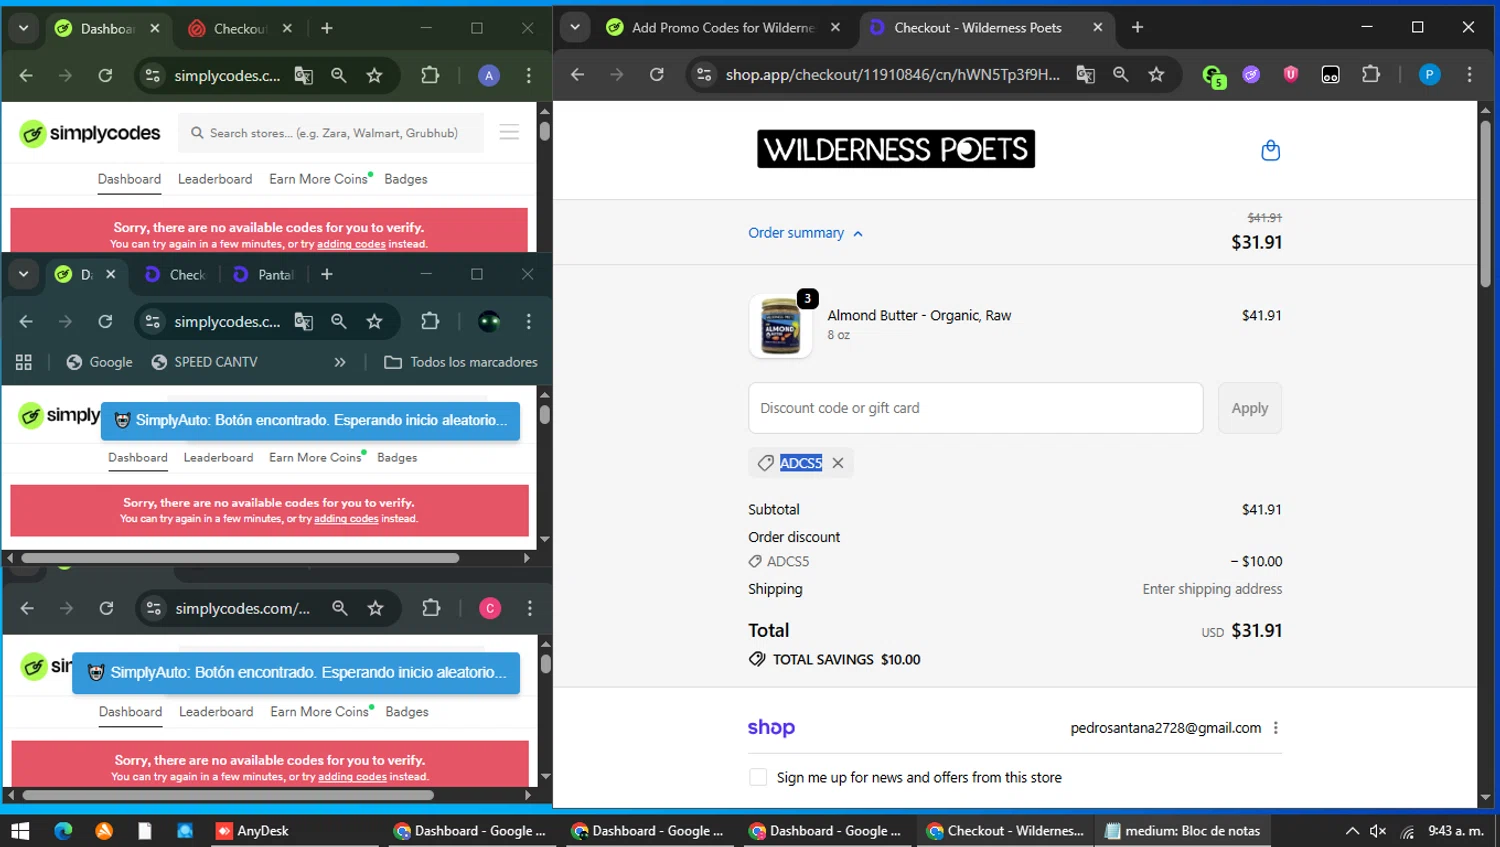Open the Google bookmark in middle-left window
Screen dimensions: 1500x847
[x=99, y=362]
